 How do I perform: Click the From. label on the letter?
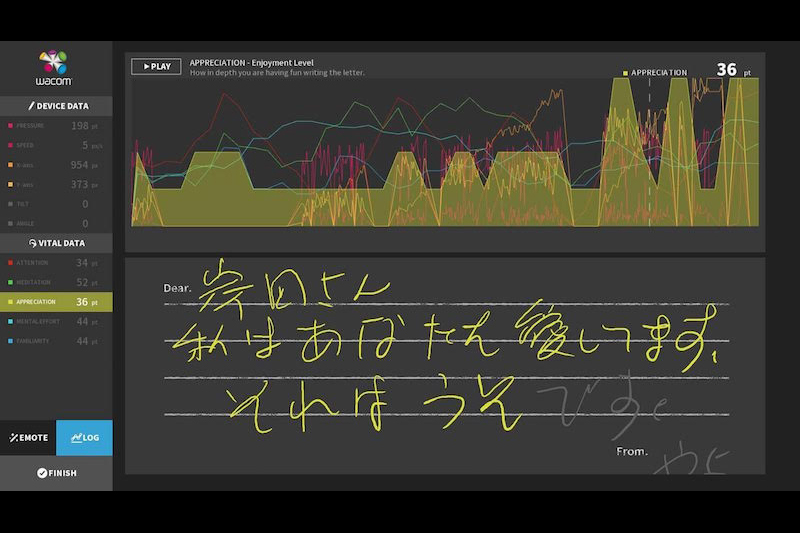(x=632, y=451)
